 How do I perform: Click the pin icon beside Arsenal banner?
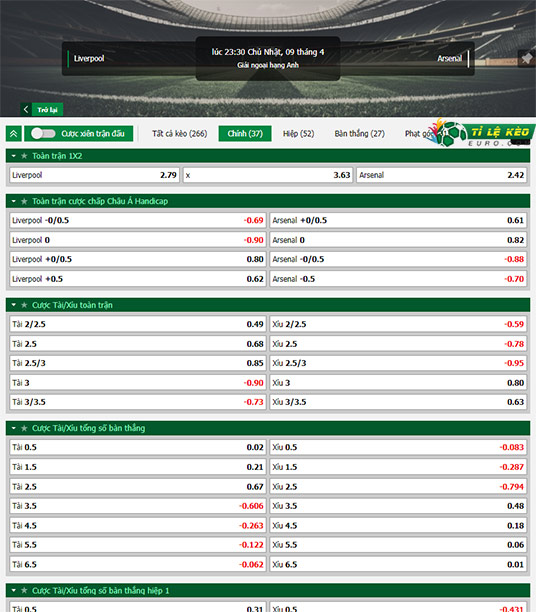coord(527,59)
